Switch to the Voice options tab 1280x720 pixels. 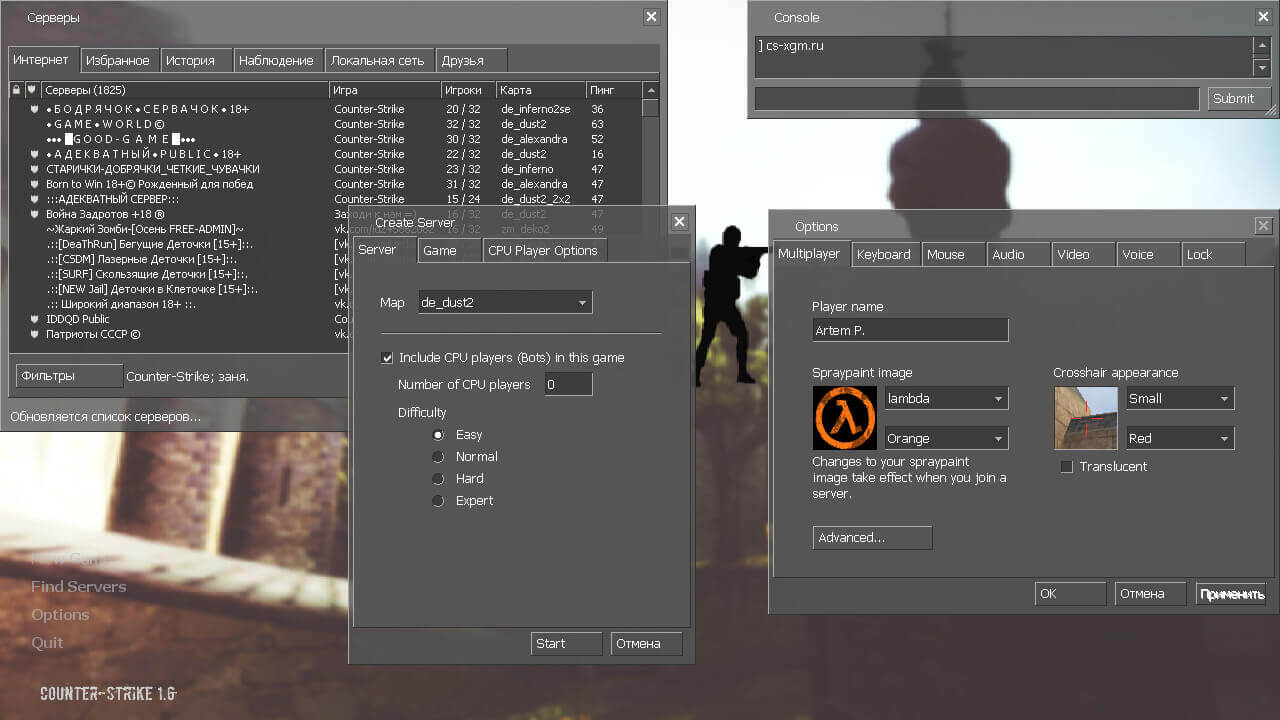click(x=1148, y=254)
